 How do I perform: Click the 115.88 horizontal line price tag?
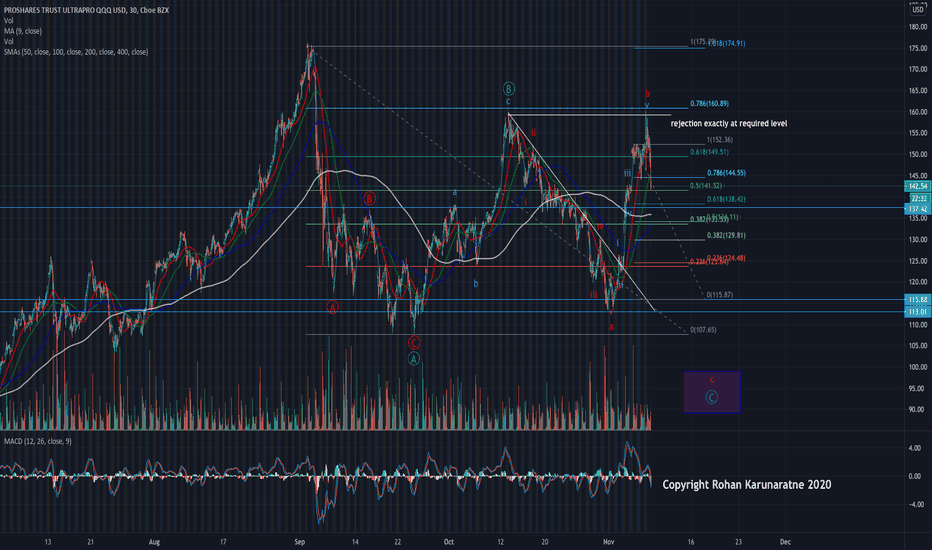tap(918, 300)
